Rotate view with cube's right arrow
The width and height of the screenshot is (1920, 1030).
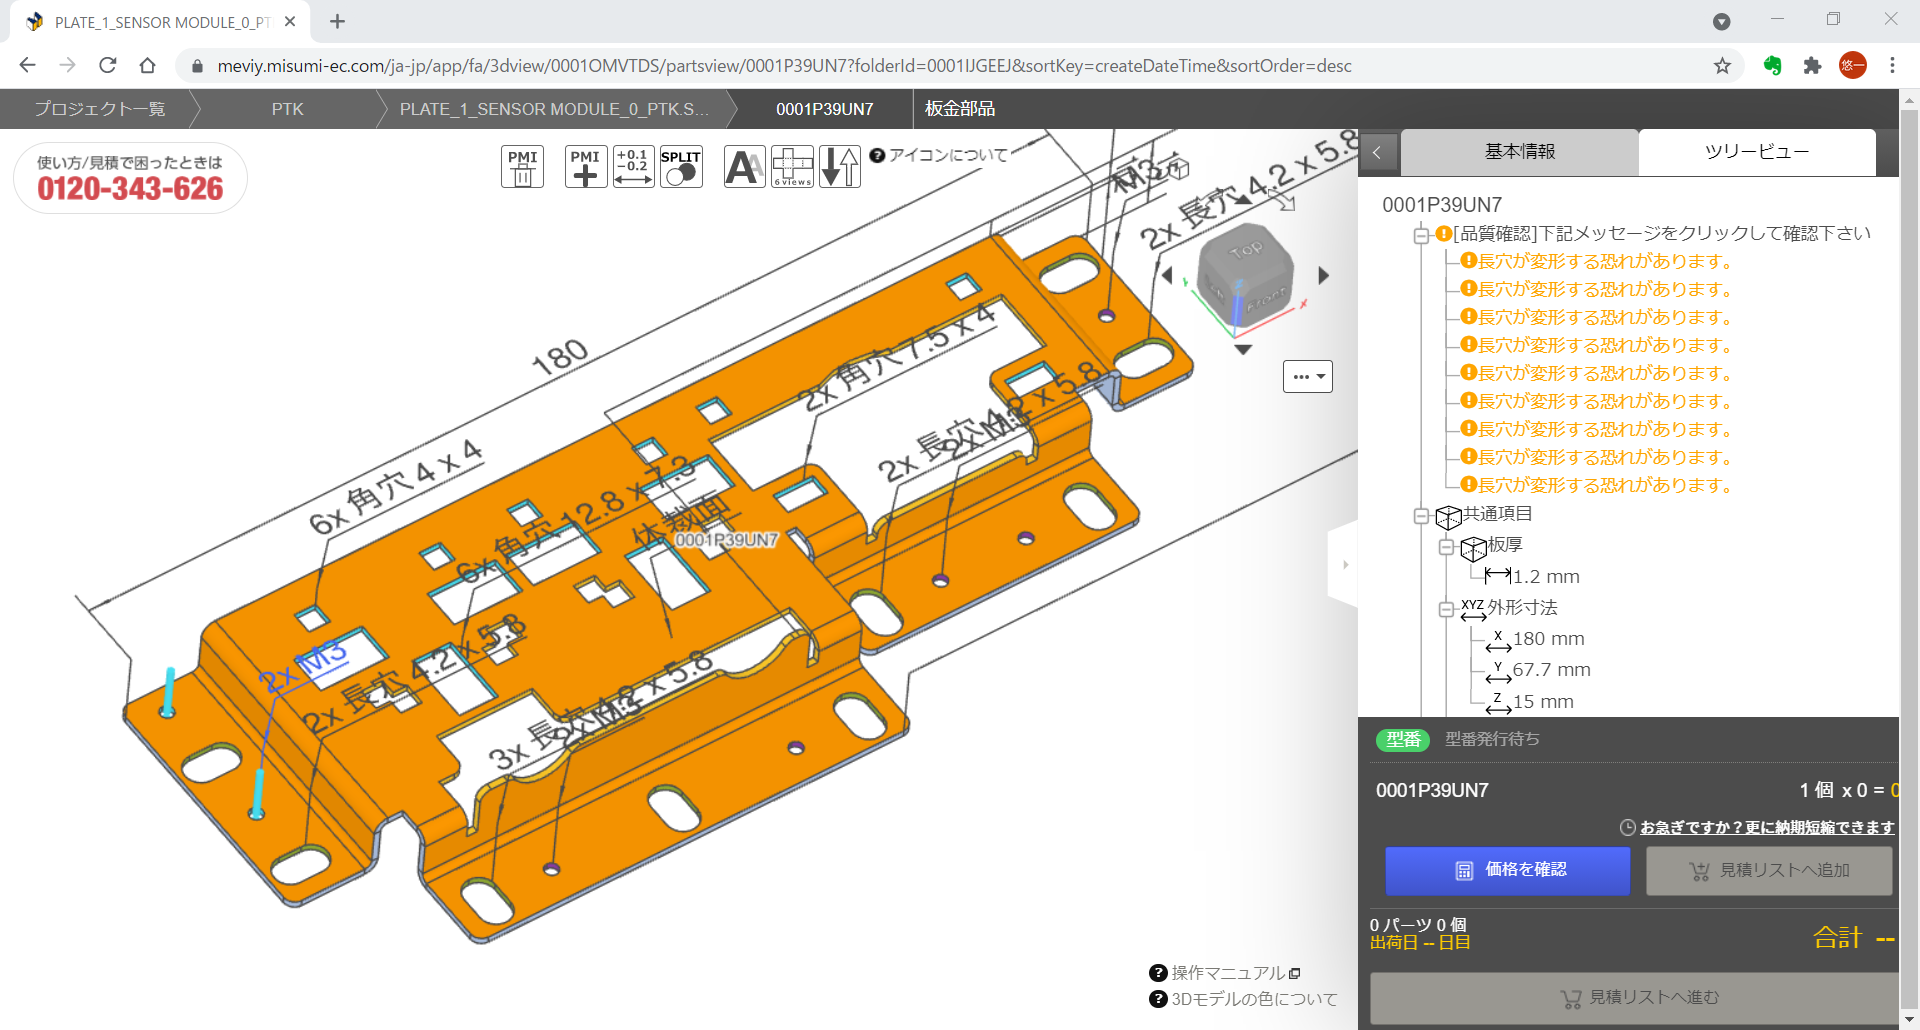click(x=1324, y=275)
